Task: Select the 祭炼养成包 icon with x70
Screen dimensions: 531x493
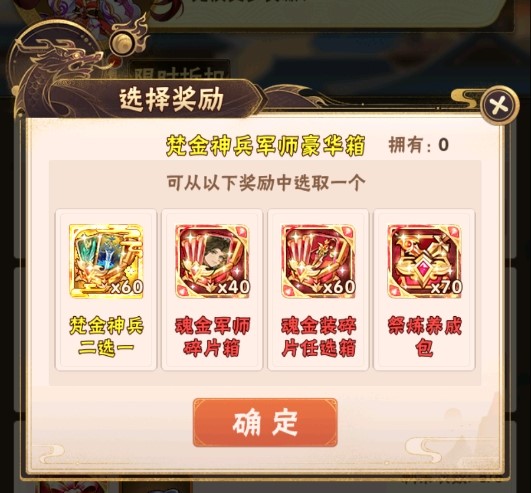Action: click(x=424, y=261)
